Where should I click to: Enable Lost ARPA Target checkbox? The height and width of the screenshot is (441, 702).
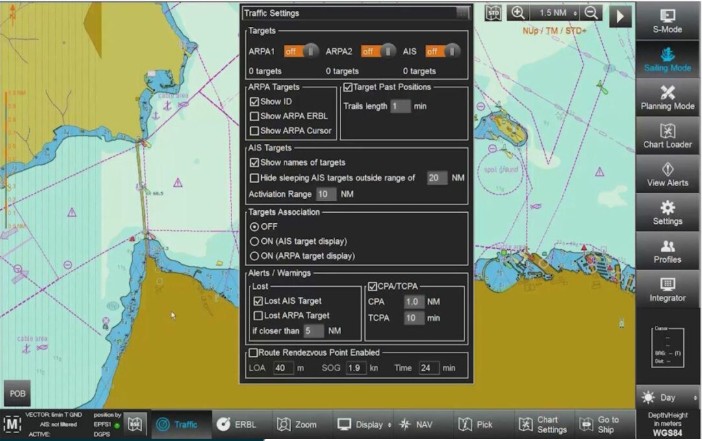click(x=258, y=316)
